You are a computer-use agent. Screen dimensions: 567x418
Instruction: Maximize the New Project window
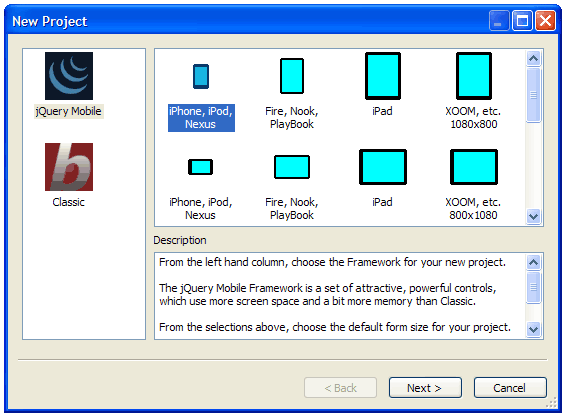[523, 21]
